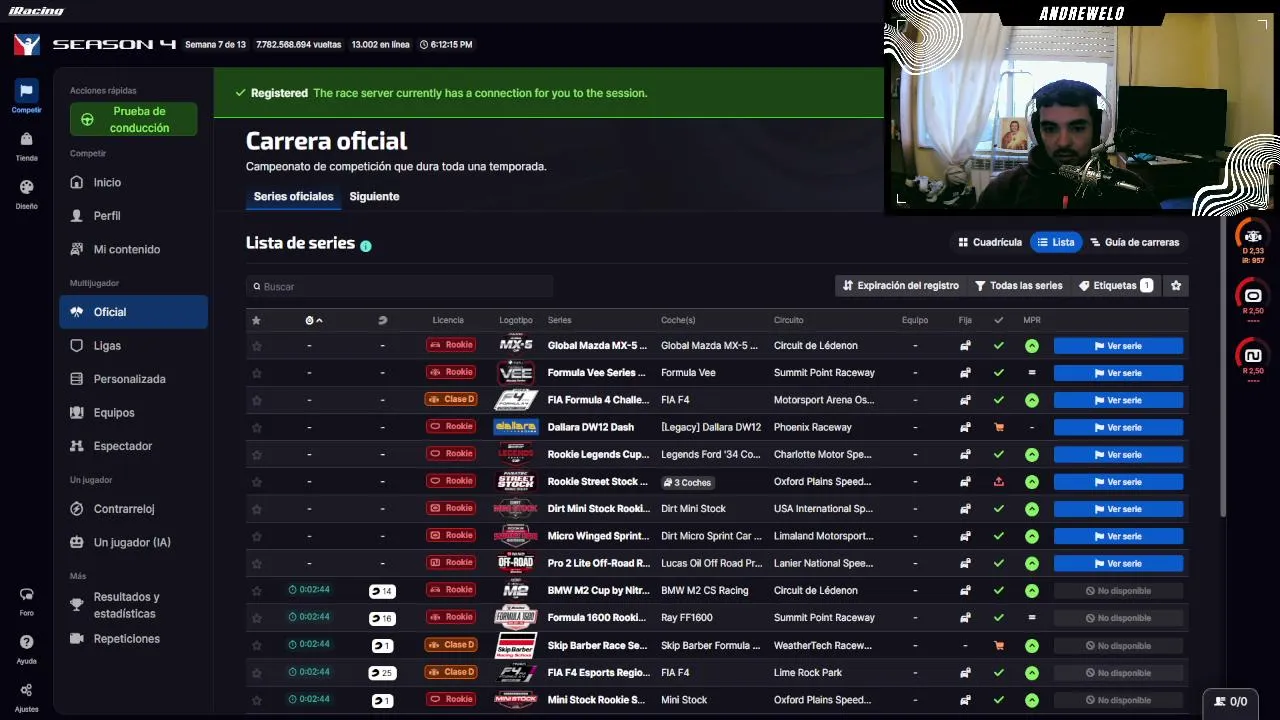Open Repeticiones in the sidebar

pos(133,639)
